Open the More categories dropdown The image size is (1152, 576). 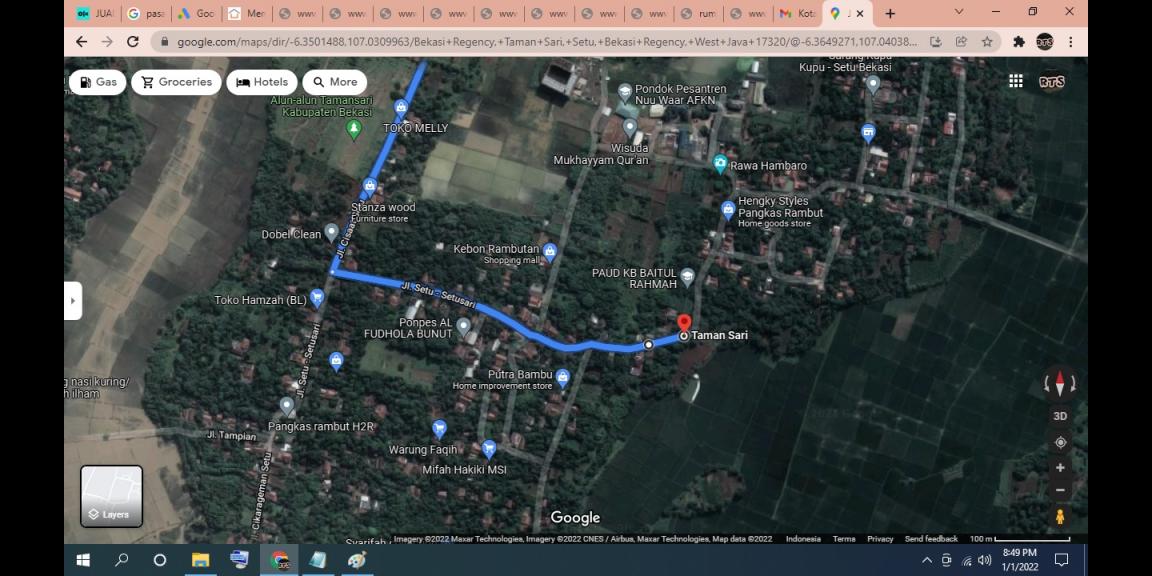coord(334,82)
